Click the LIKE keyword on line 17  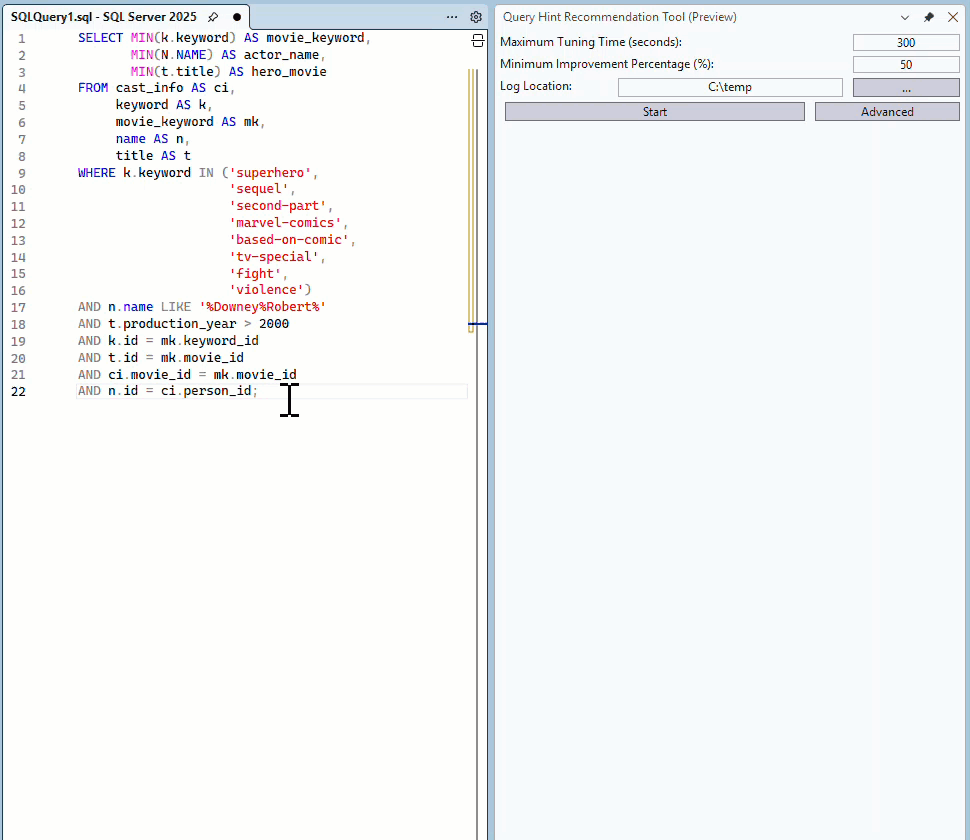coord(176,307)
